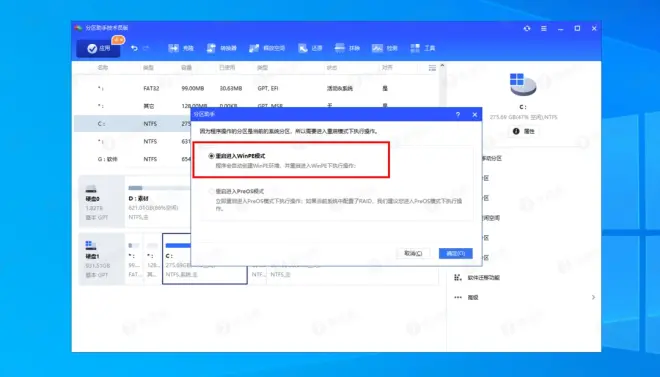Open the converter (转换器) toolbar tool
Screen dimensions: 660x377
point(221,48)
